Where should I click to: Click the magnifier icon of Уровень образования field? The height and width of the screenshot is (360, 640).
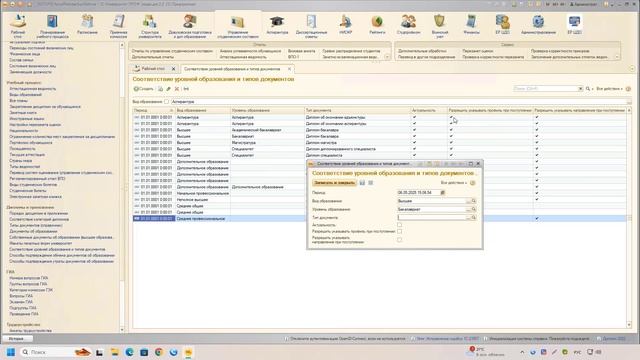(474, 209)
